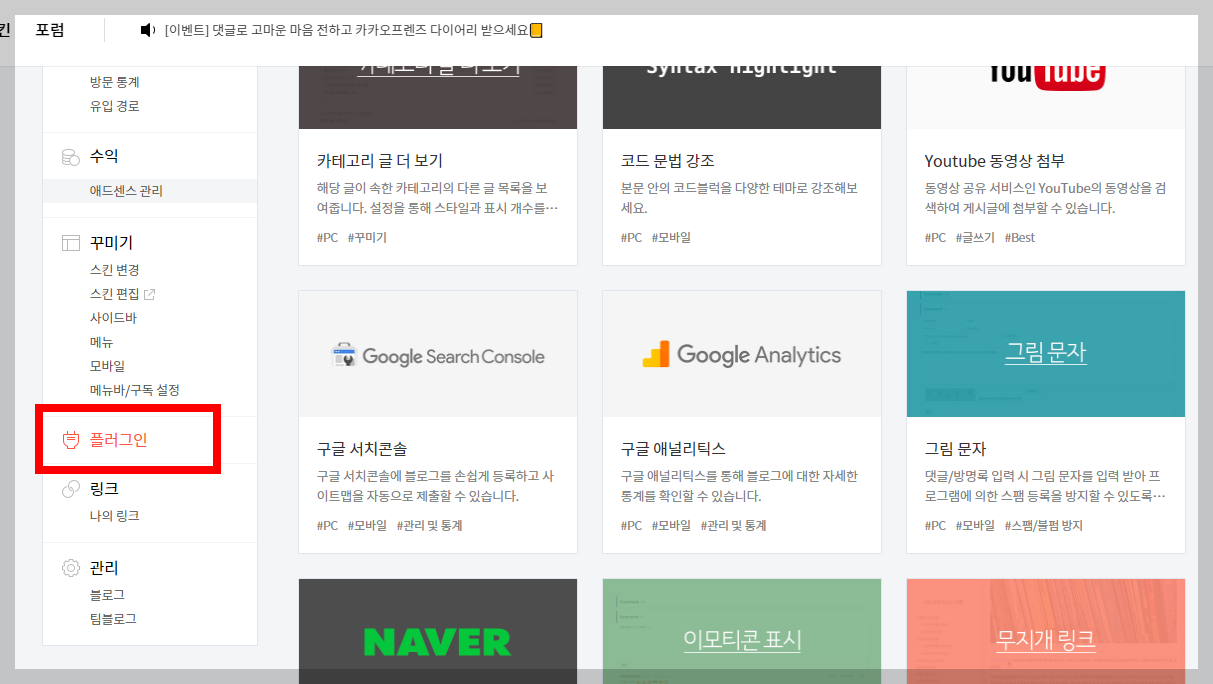This screenshot has width=1213, height=684.
Task: Click the plug icon beside 플러그인
Action: pyautogui.click(x=71, y=439)
